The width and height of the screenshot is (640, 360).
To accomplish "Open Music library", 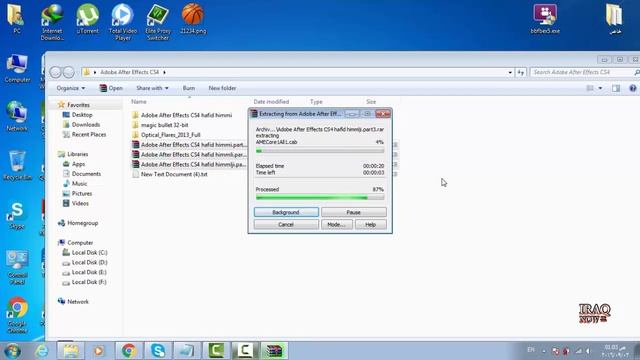I will point(75,184).
